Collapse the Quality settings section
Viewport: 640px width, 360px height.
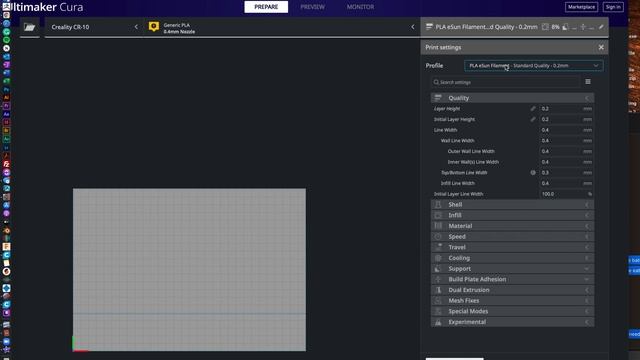pyautogui.click(x=587, y=98)
